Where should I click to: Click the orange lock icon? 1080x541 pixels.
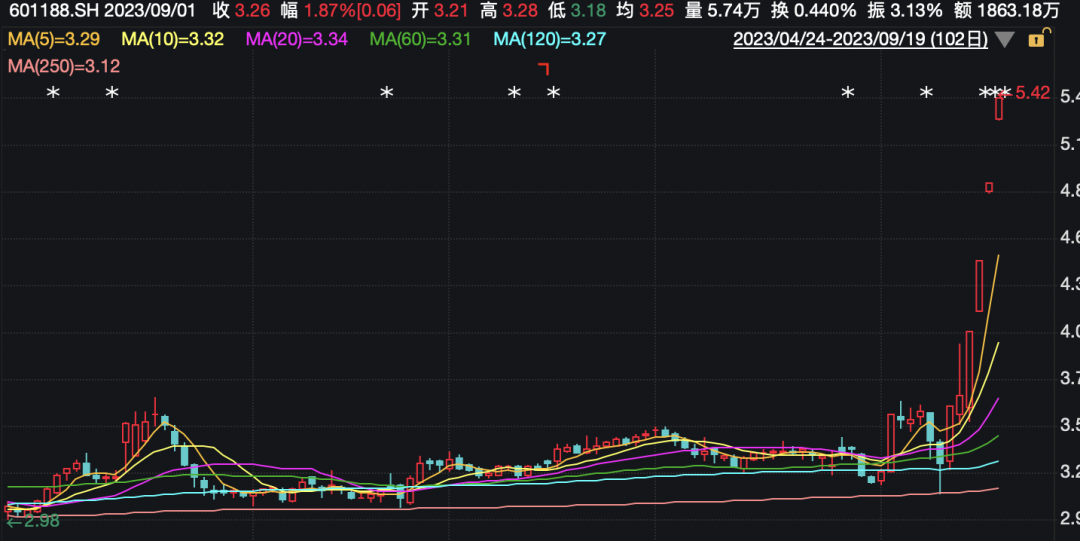(1039, 39)
